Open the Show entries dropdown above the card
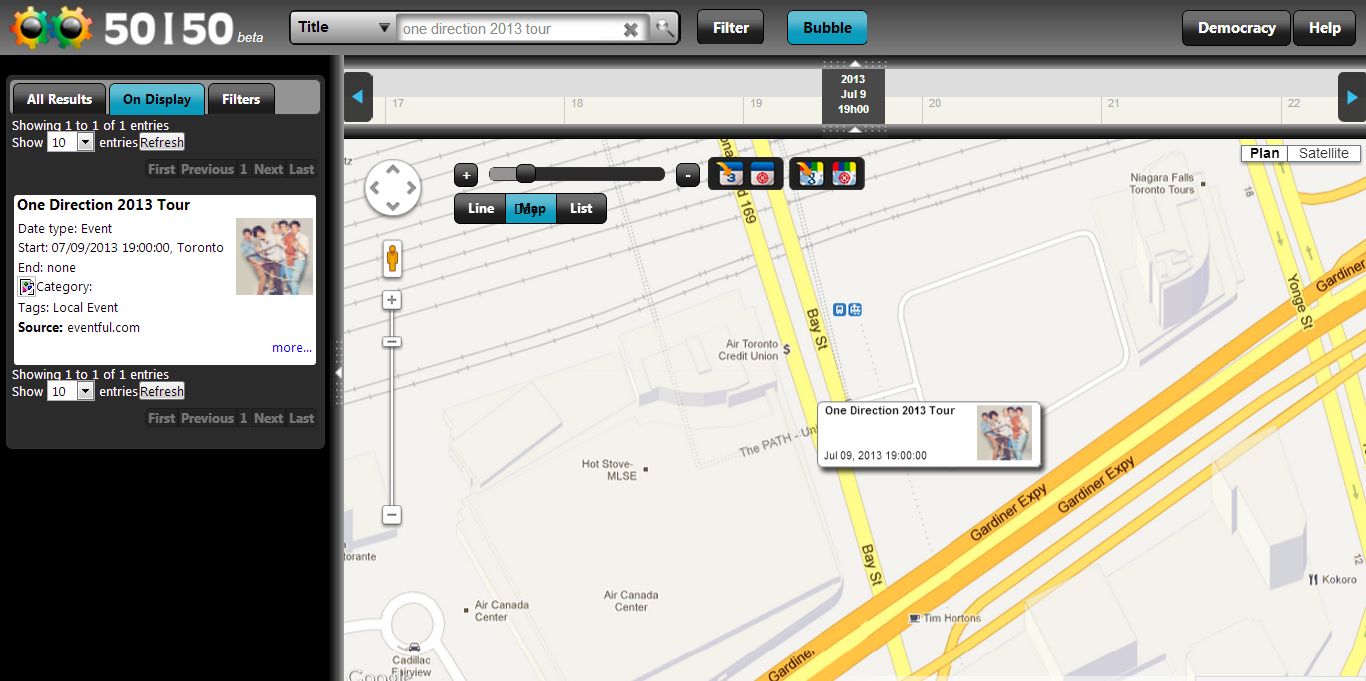The height and width of the screenshot is (681, 1366). click(x=71, y=142)
